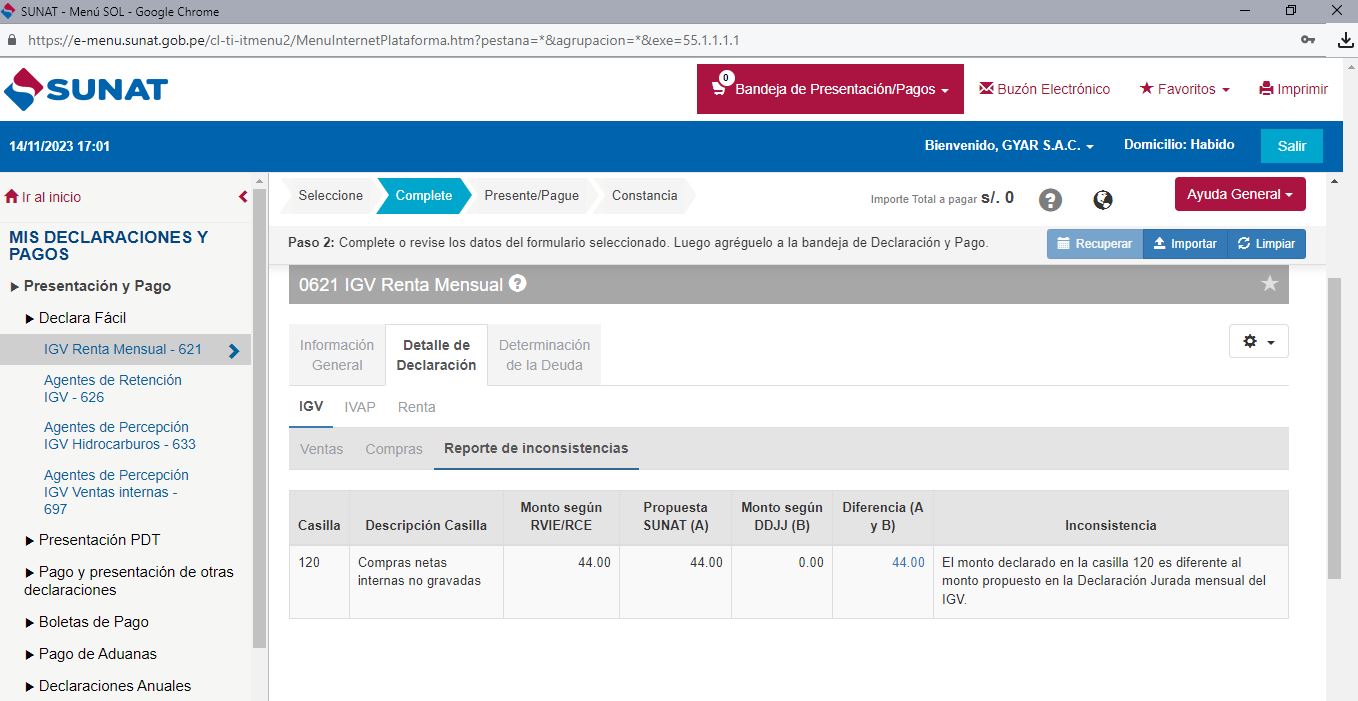
Task: Expand Presentación PDT tree item
Action: click(98, 540)
